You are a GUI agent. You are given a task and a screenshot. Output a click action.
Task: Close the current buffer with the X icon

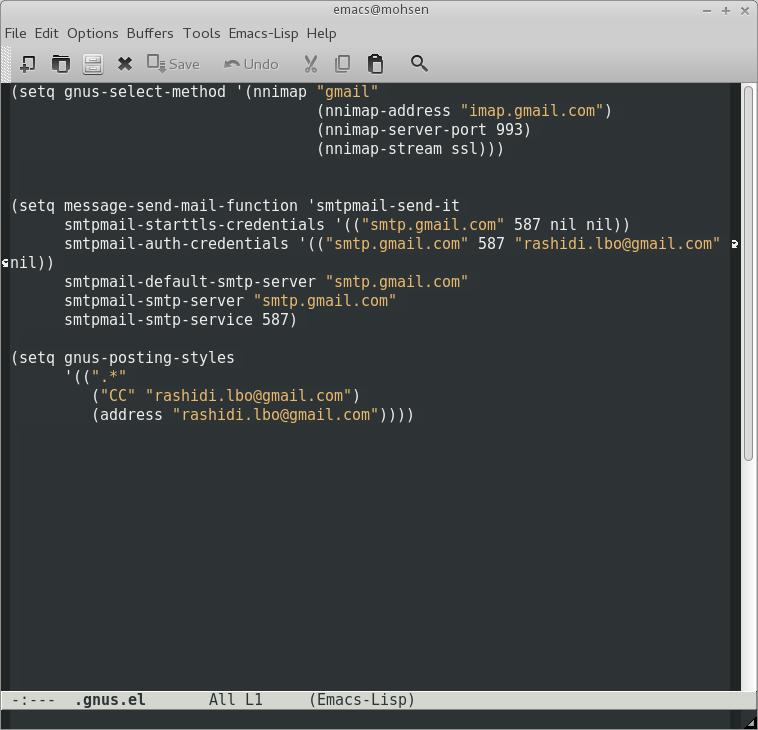pyautogui.click(x=125, y=64)
